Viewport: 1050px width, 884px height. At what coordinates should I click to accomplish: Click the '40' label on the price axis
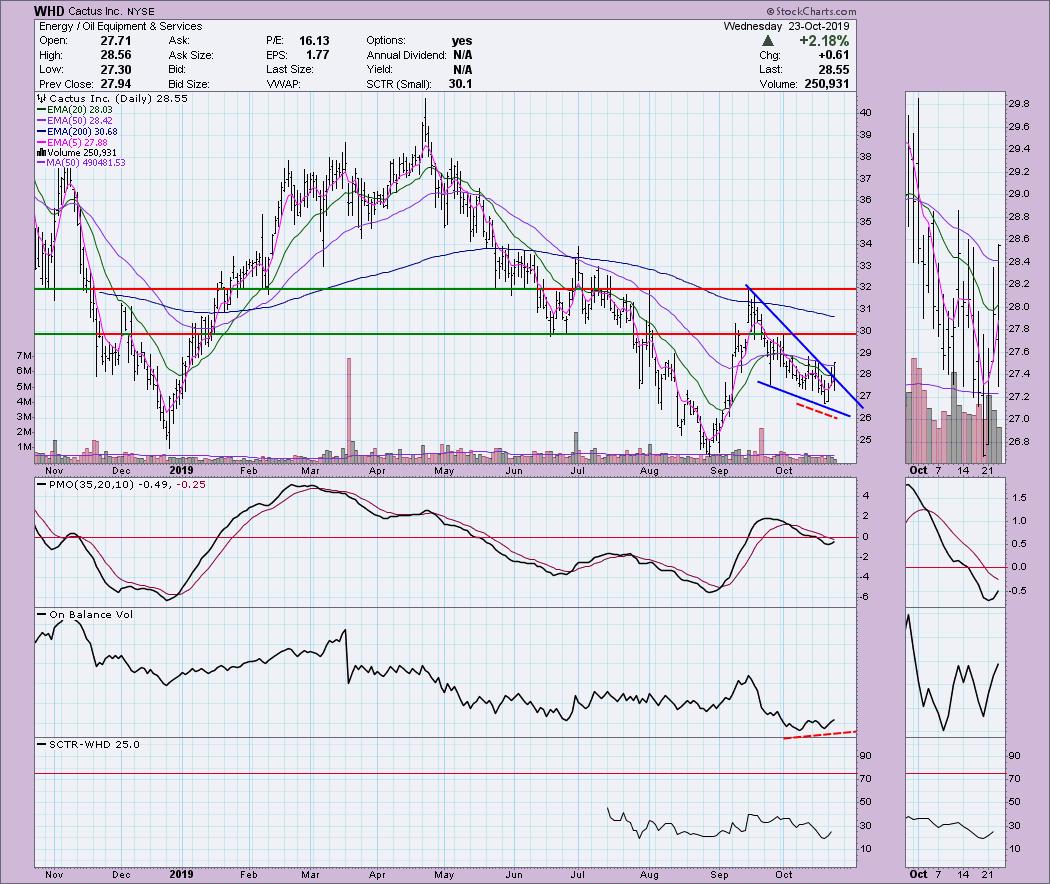[x=865, y=113]
